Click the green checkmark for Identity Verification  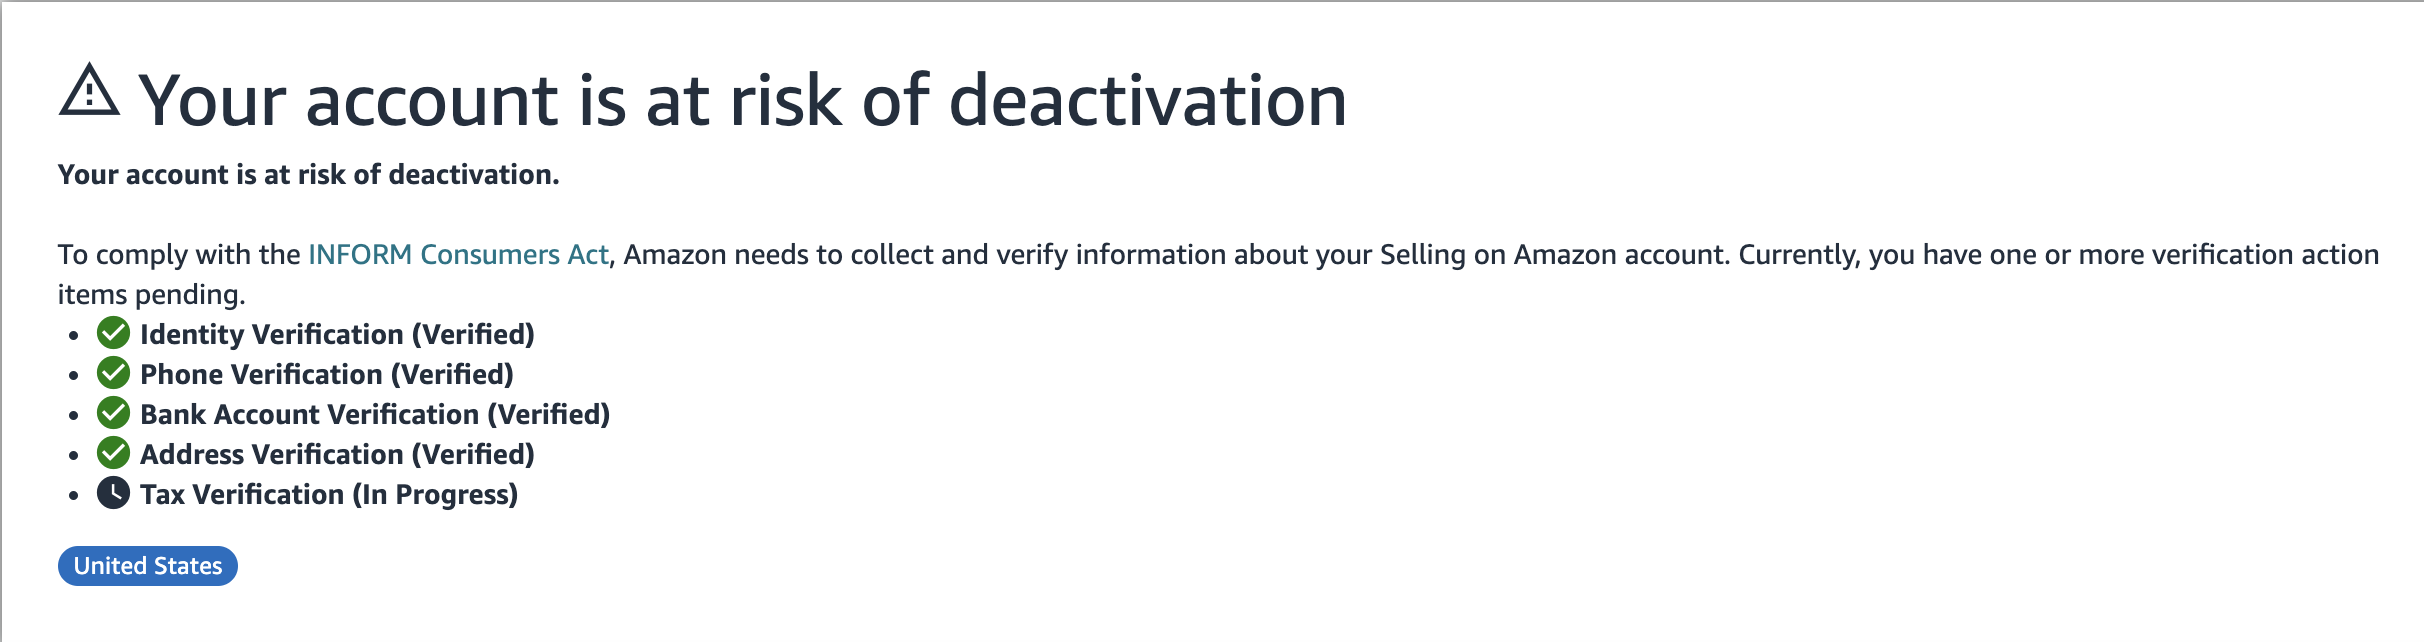[113, 333]
